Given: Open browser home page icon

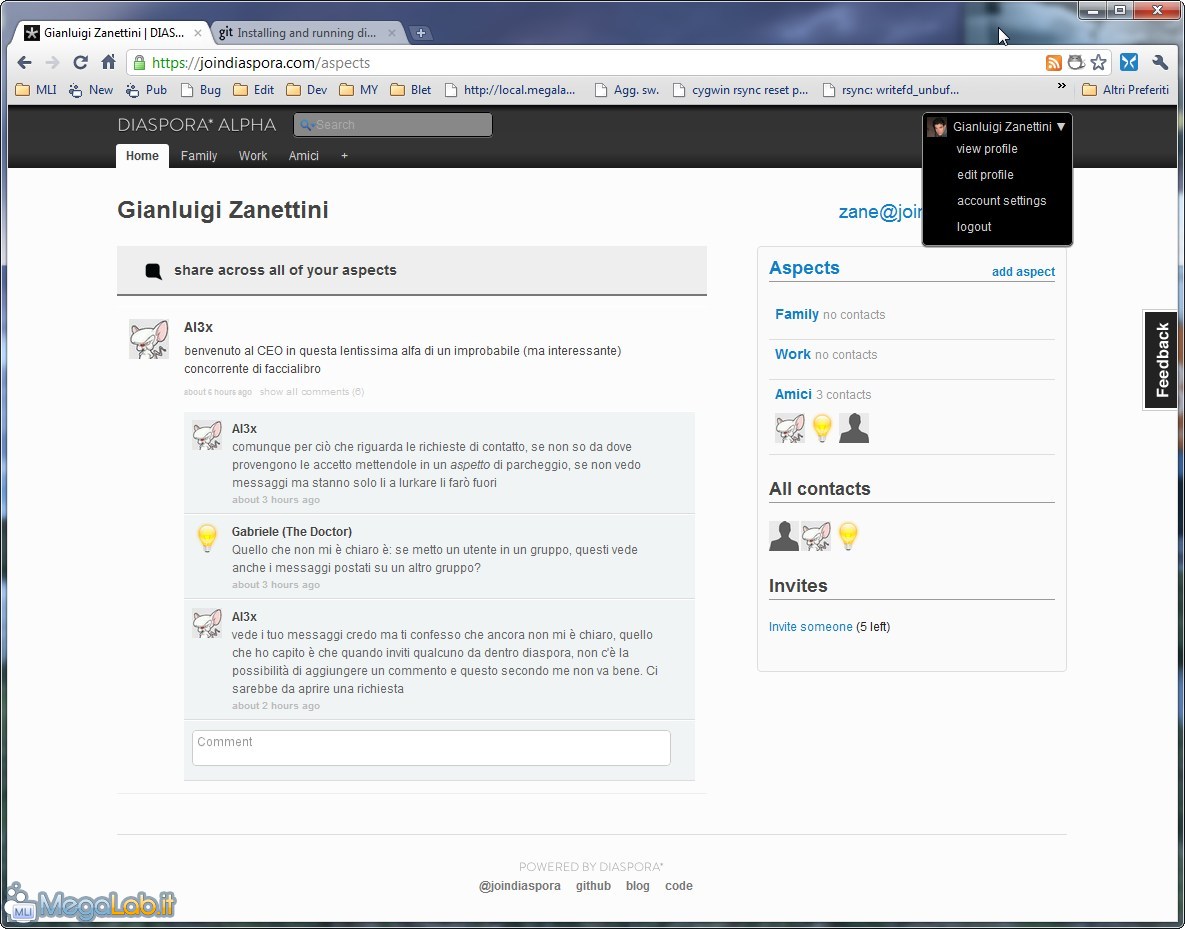Looking at the screenshot, I should pos(109,62).
